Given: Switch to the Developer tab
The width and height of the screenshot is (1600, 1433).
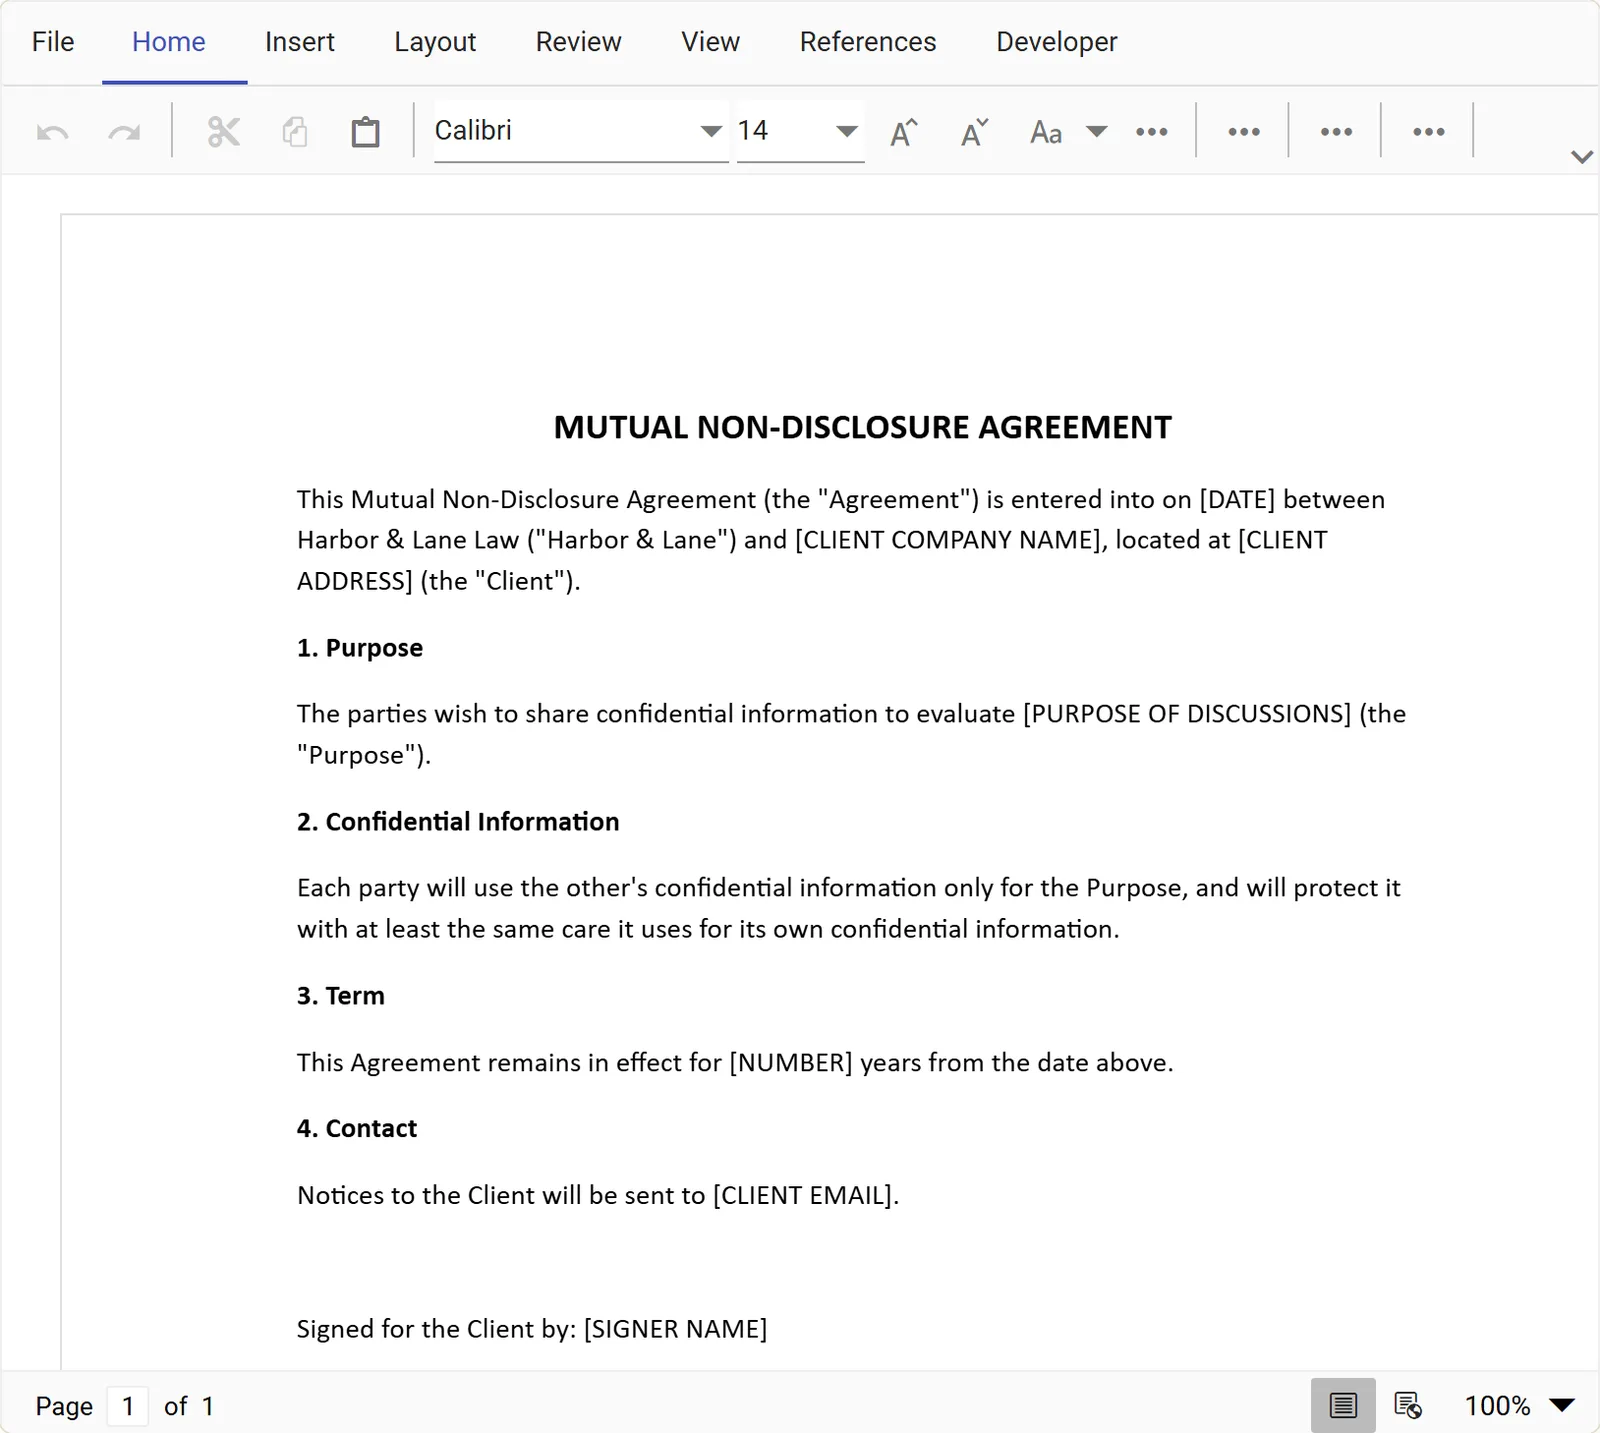Looking at the screenshot, I should pos(1057,42).
